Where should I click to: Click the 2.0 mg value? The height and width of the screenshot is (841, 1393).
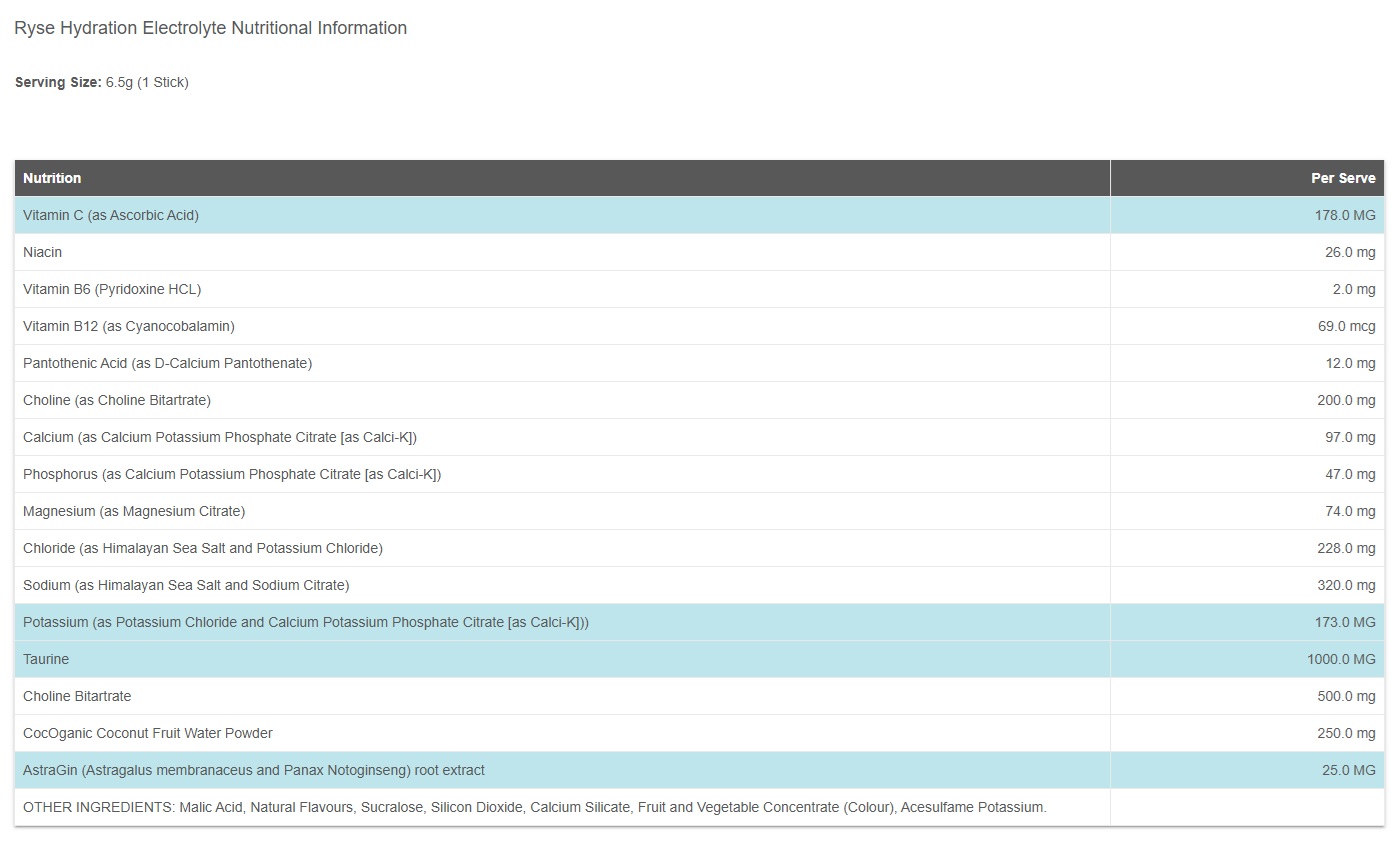[x=1354, y=289]
